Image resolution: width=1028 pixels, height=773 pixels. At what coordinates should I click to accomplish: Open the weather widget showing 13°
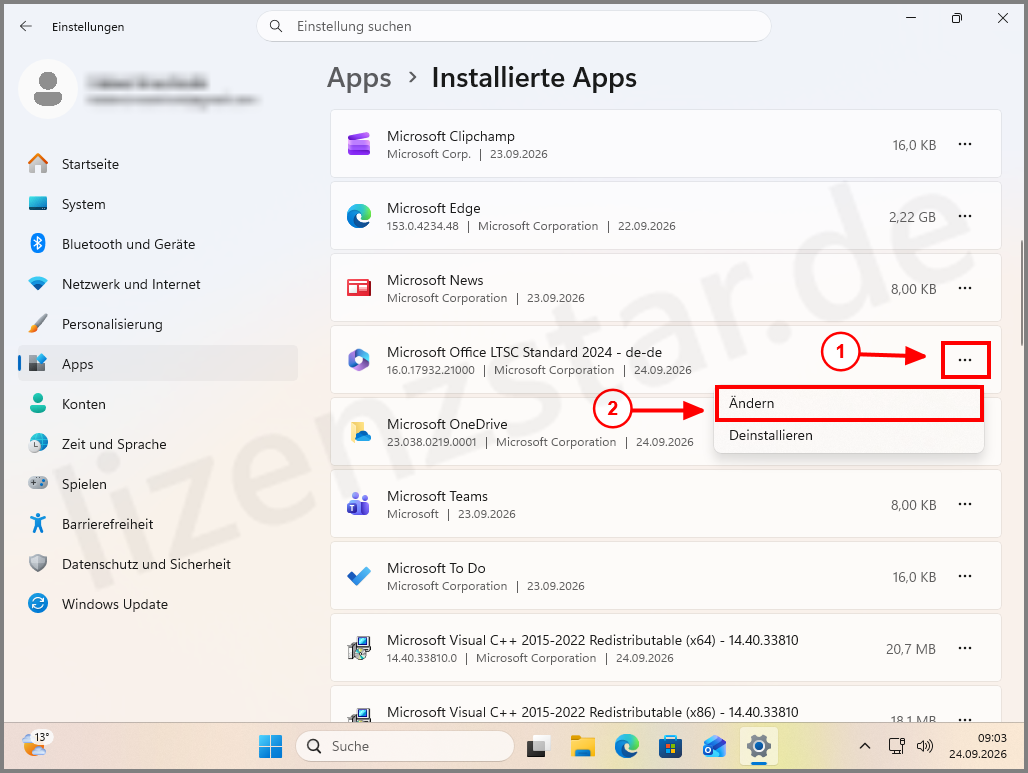point(36,745)
